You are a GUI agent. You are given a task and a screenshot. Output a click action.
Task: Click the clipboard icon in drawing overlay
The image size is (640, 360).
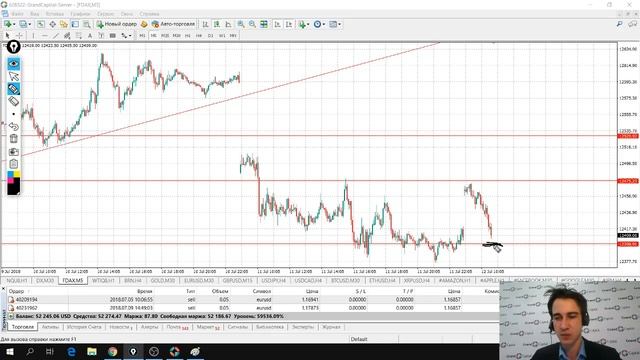(x=13, y=164)
